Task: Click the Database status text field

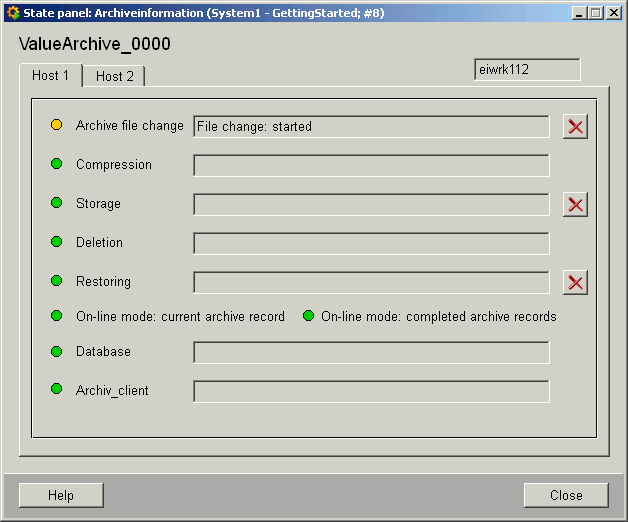Action: pos(371,352)
